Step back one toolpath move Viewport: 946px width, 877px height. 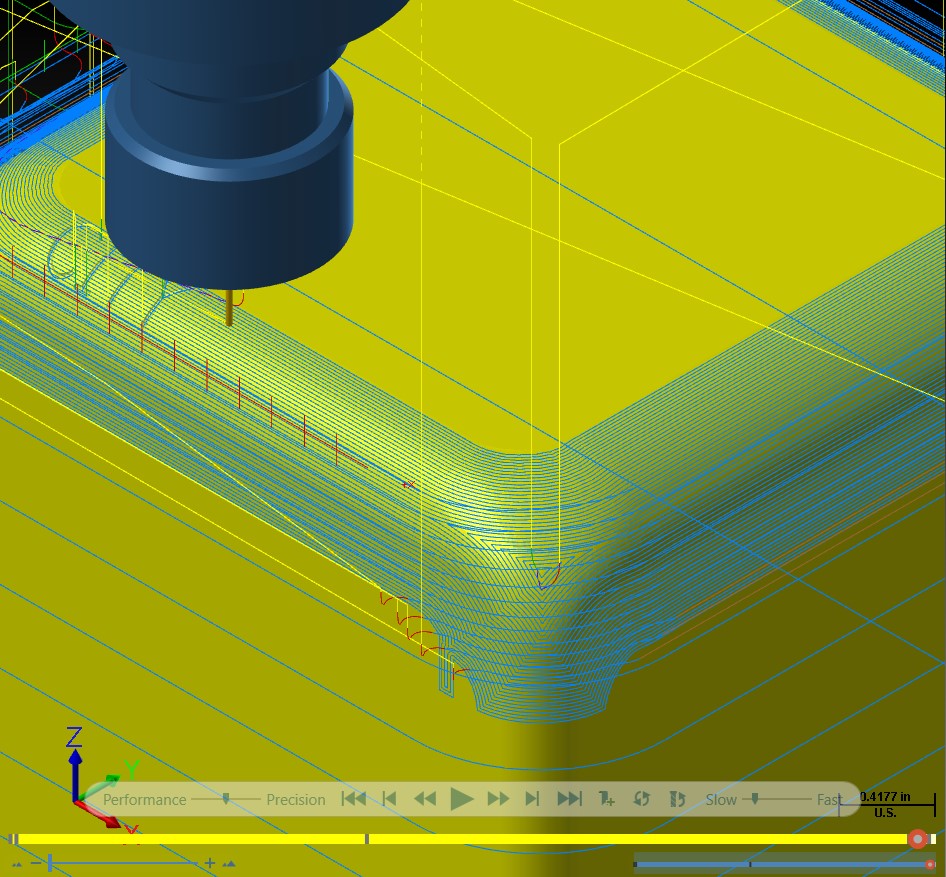click(389, 799)
